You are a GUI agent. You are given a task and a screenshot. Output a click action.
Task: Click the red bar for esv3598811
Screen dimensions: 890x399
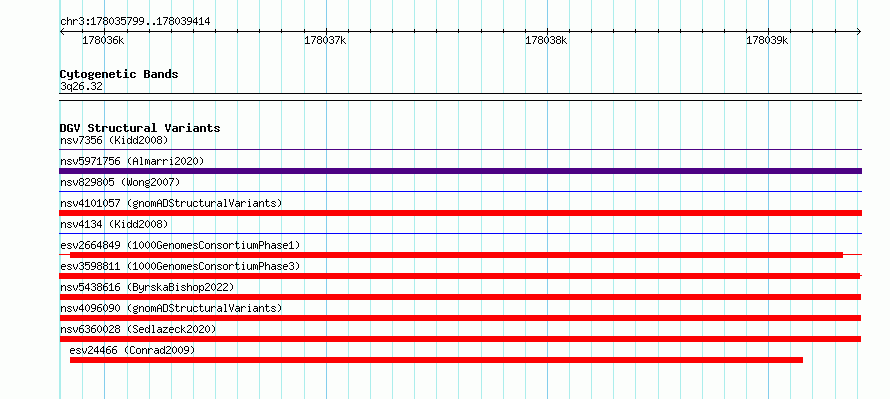[x=460, y=276]
